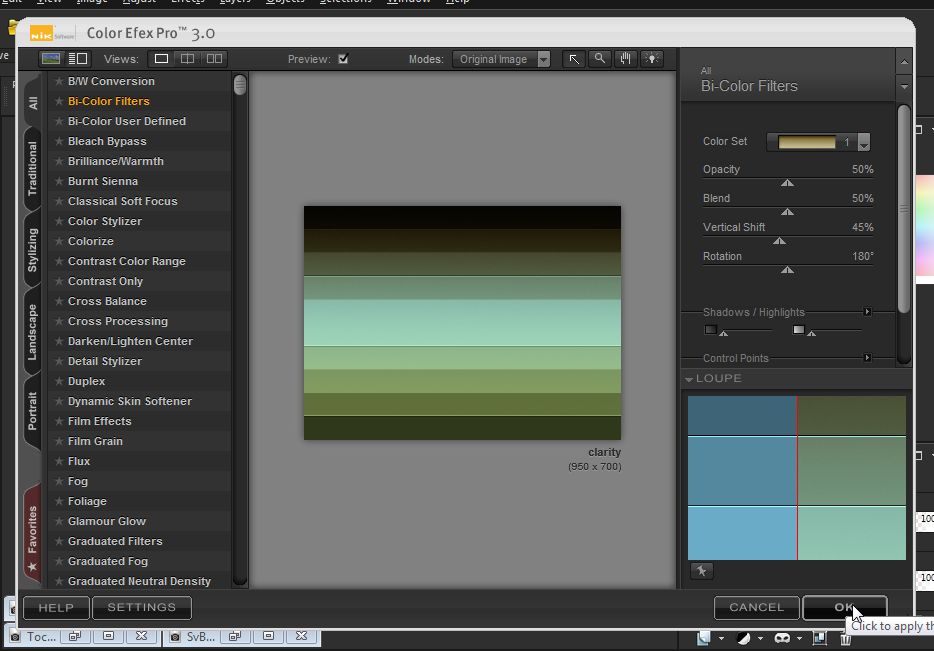Adjust the Opacity slider handle
The width and height of the screenshot is (934, 651).
pyautogui.click(x=787, y=183)
